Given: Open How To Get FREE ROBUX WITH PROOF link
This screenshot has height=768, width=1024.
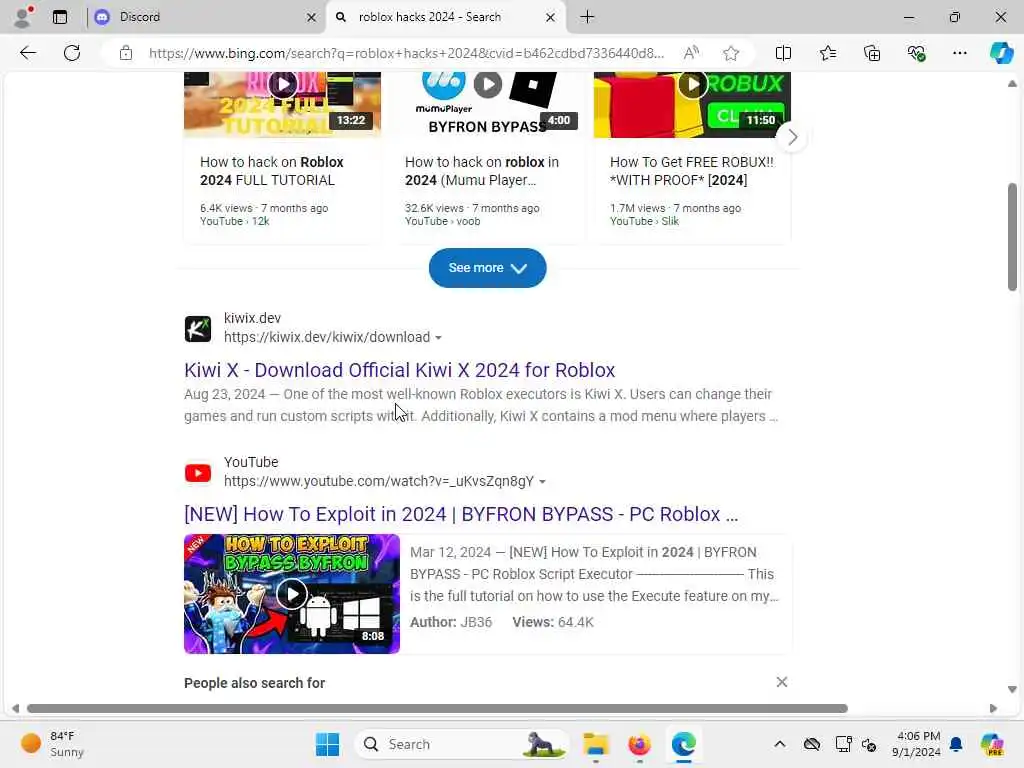Looking at the screenshot, I should click(692, 171).
